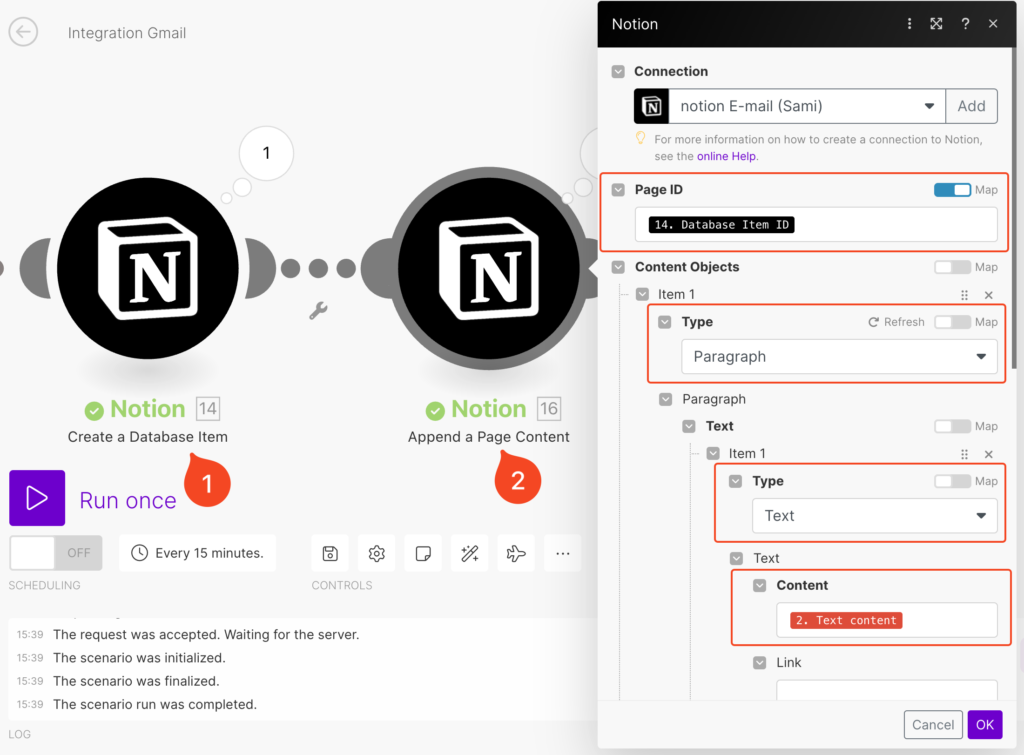Toggle Map switch for the Type Text field
1024x755 pixels.
(952, 481)
